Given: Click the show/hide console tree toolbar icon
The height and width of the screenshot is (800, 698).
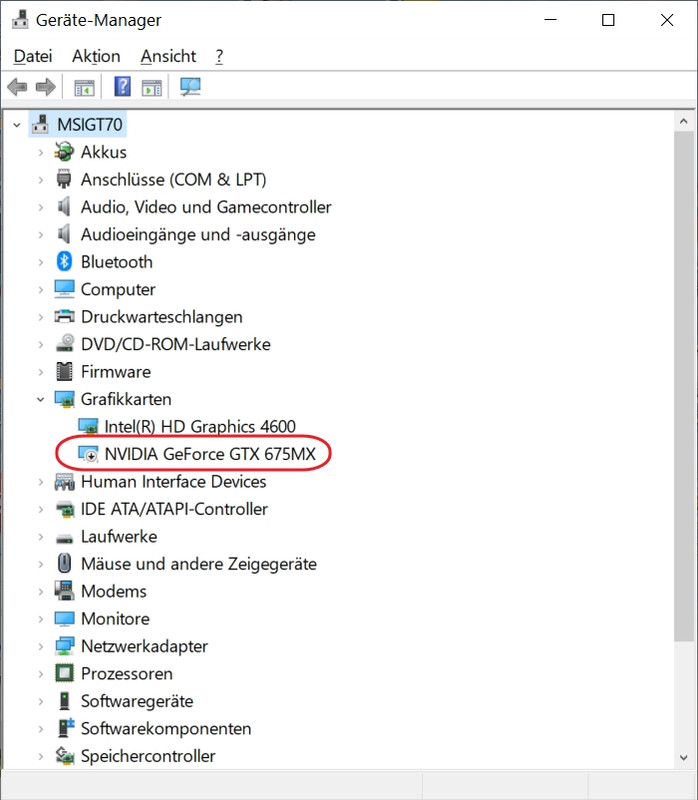Looking at the screenshot, I should tap(85, 87).
